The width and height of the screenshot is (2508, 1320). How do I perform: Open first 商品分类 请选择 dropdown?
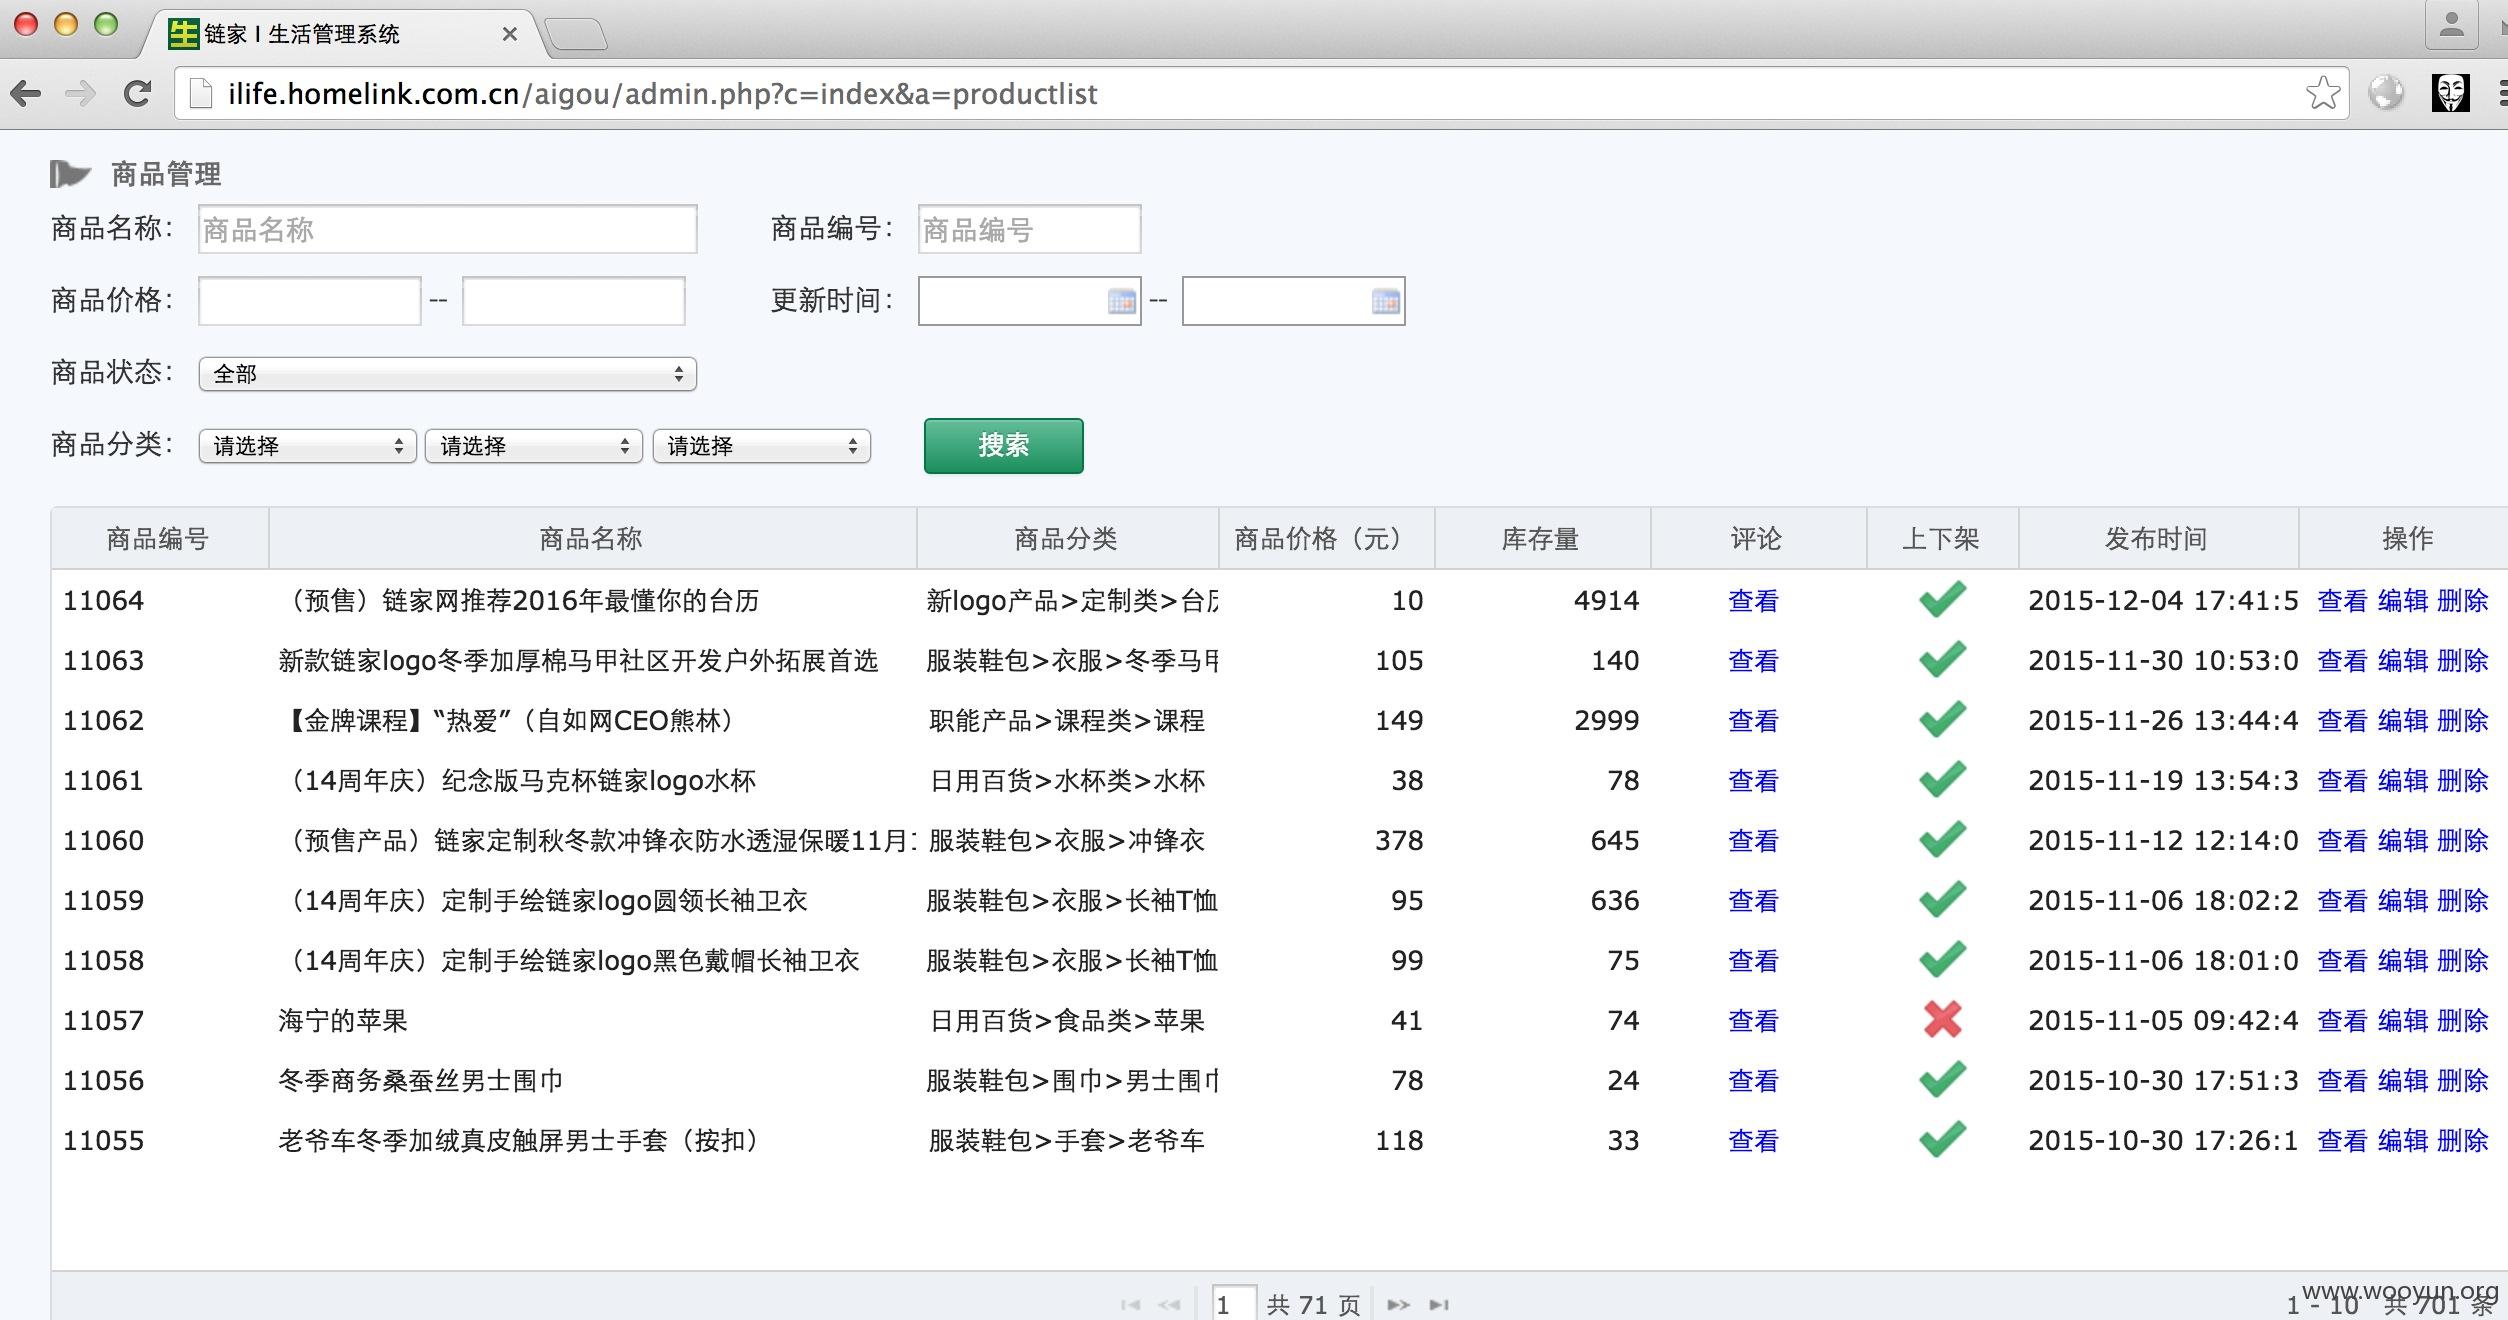pyautogui.click(x=307, y=446)
